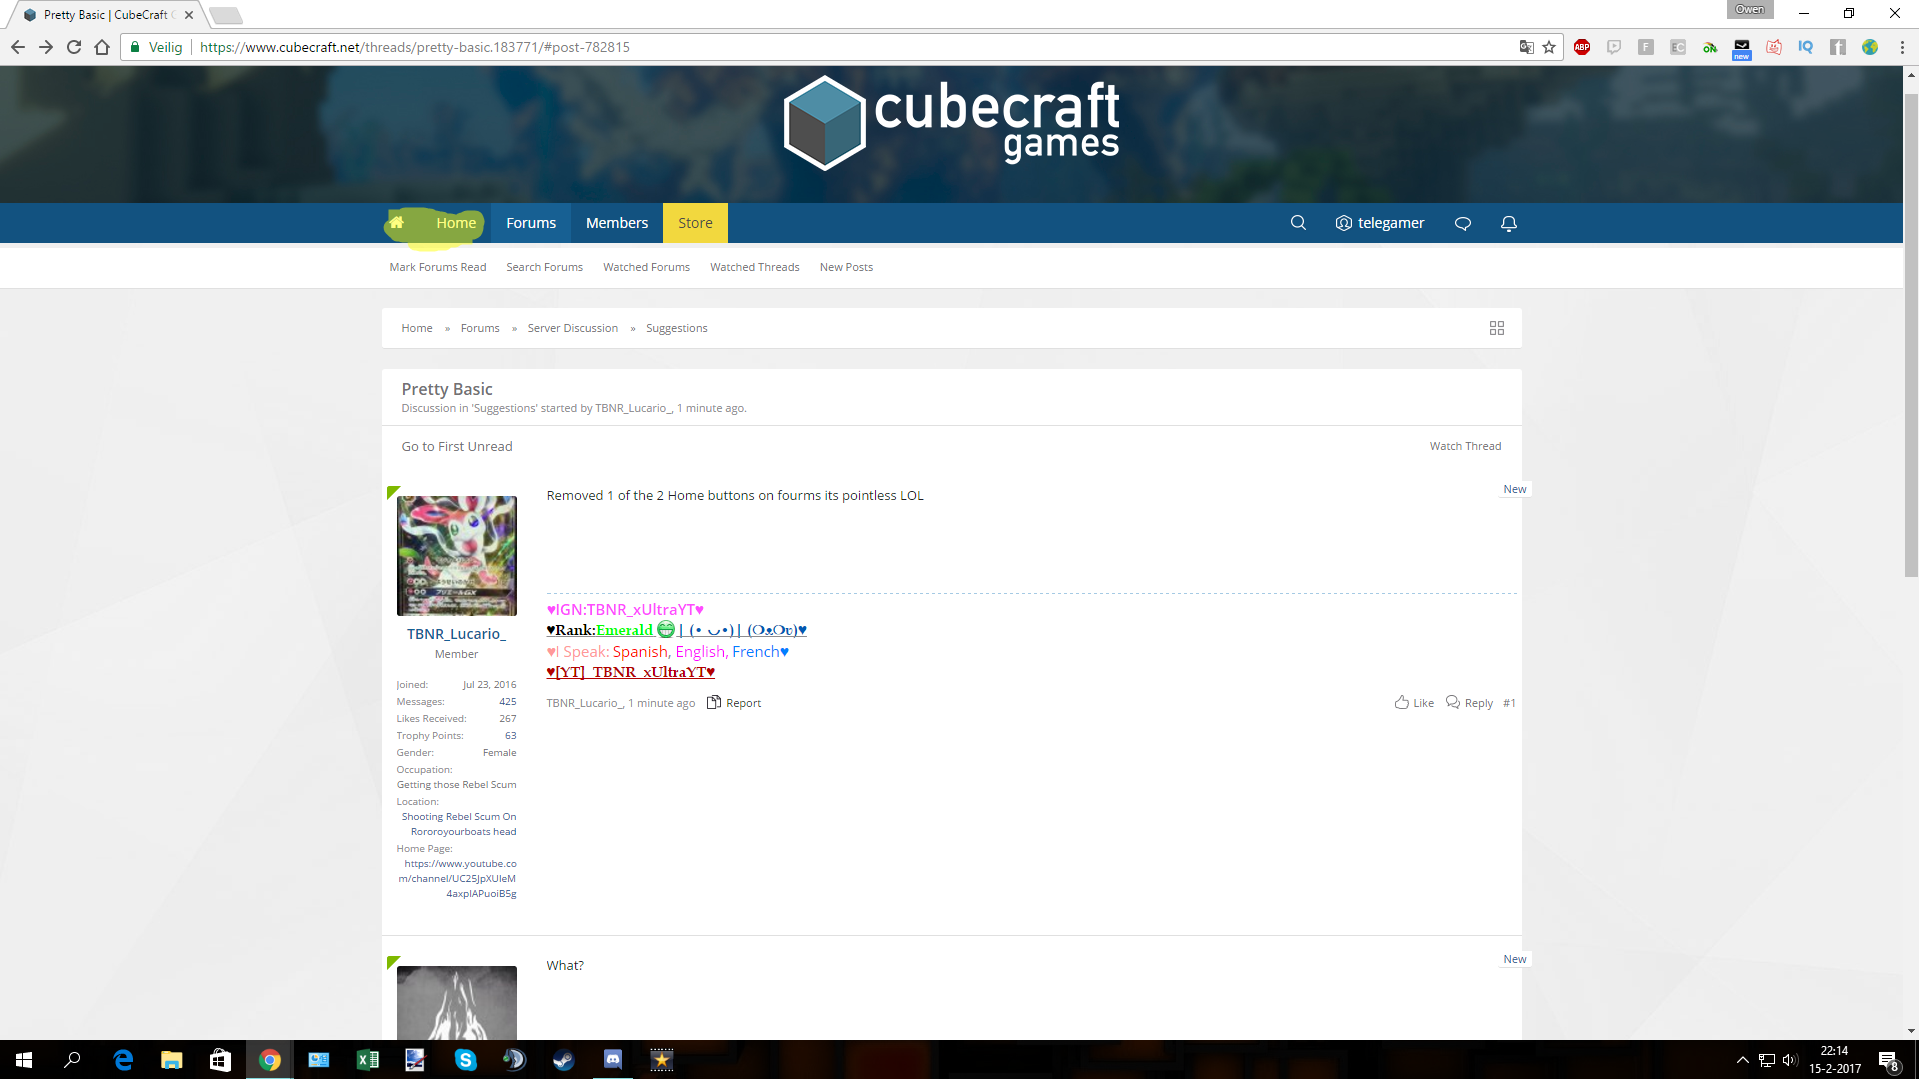Open Watched Forums

(x=646, y=267)
